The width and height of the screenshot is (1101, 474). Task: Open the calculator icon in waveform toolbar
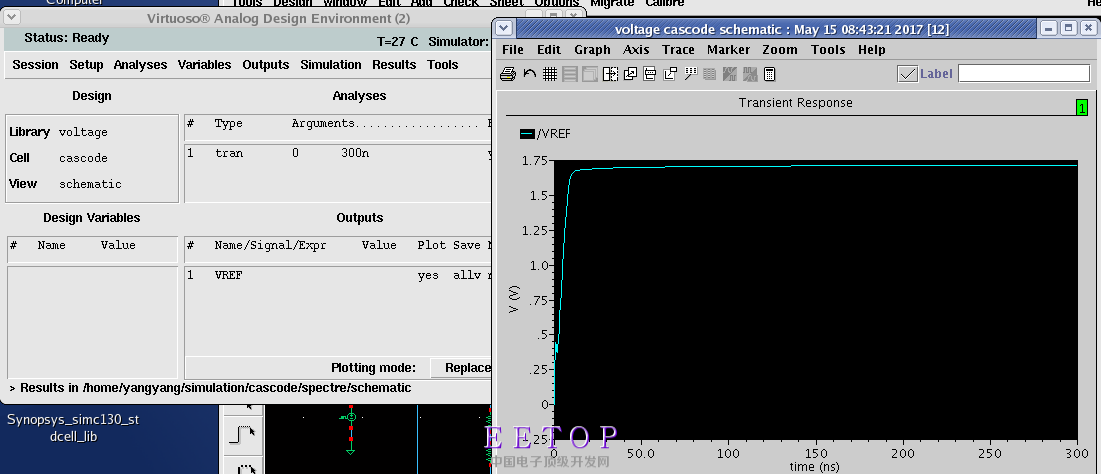click(770, 74)
